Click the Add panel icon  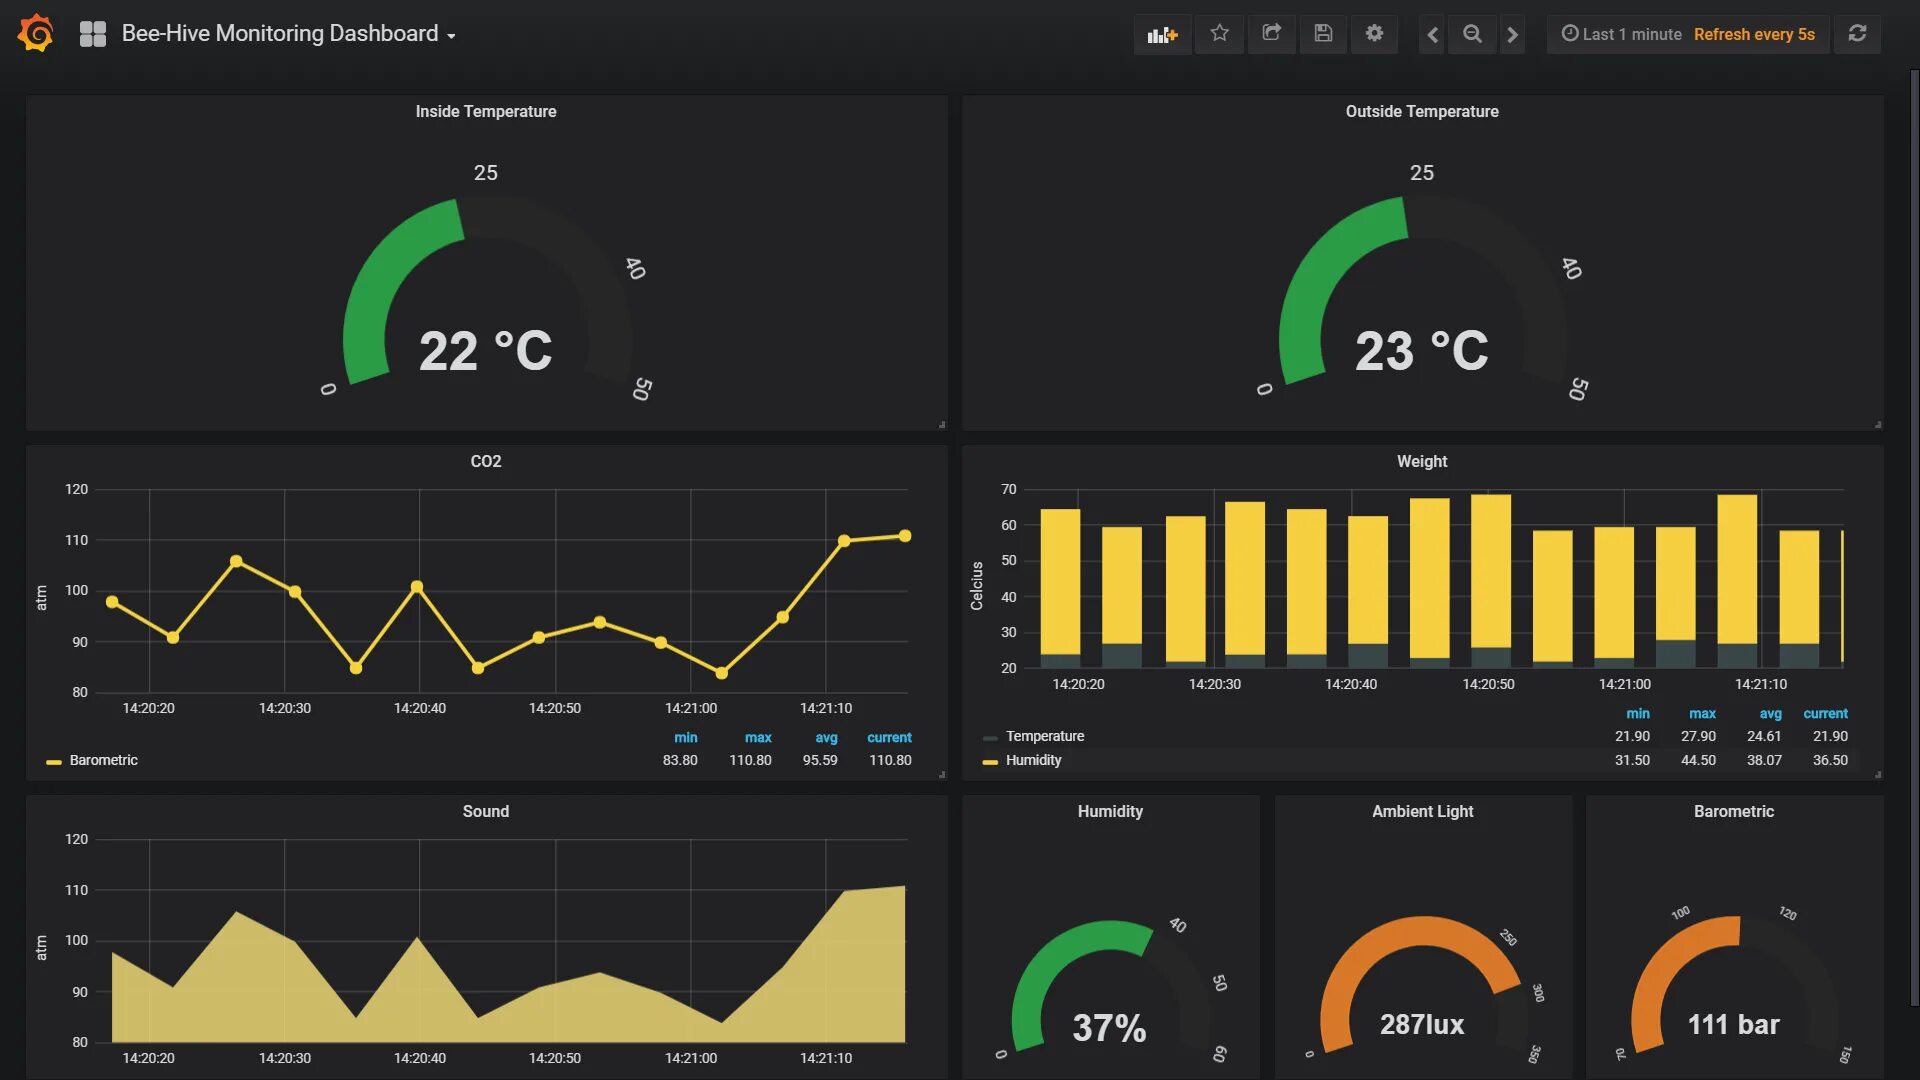(x=1162, y=34)
